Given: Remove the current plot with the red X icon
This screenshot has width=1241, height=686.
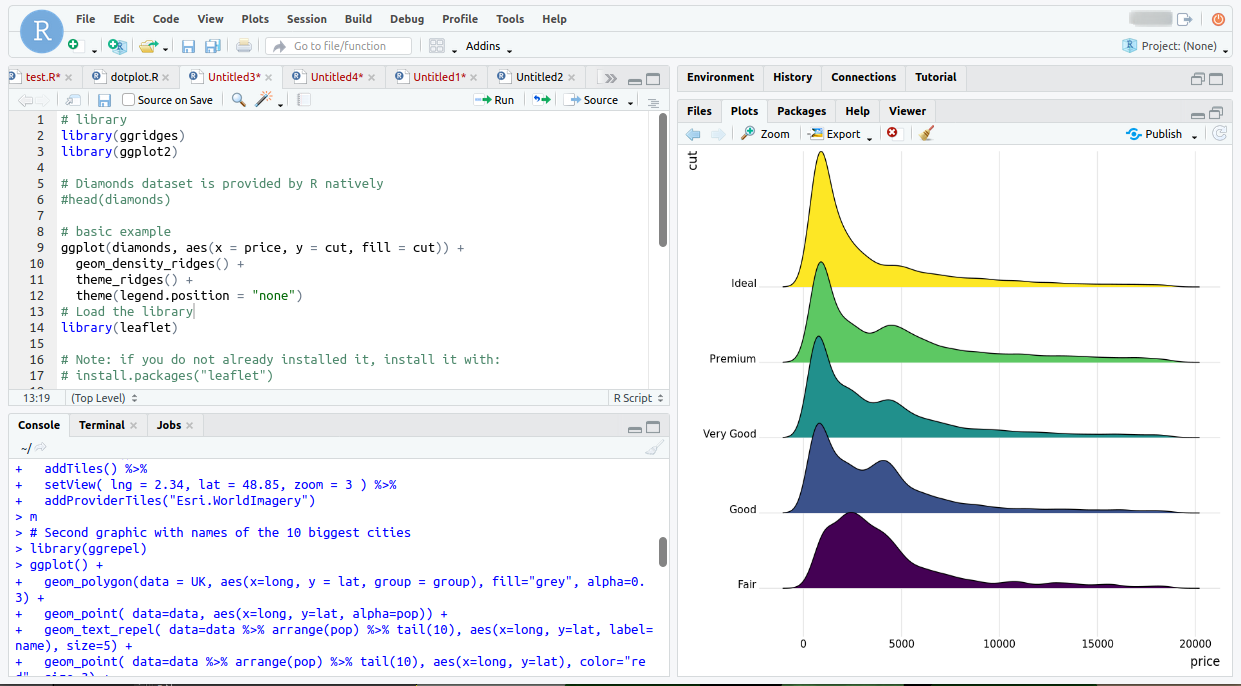Looking at the screenshot, I should coord(892,133).
